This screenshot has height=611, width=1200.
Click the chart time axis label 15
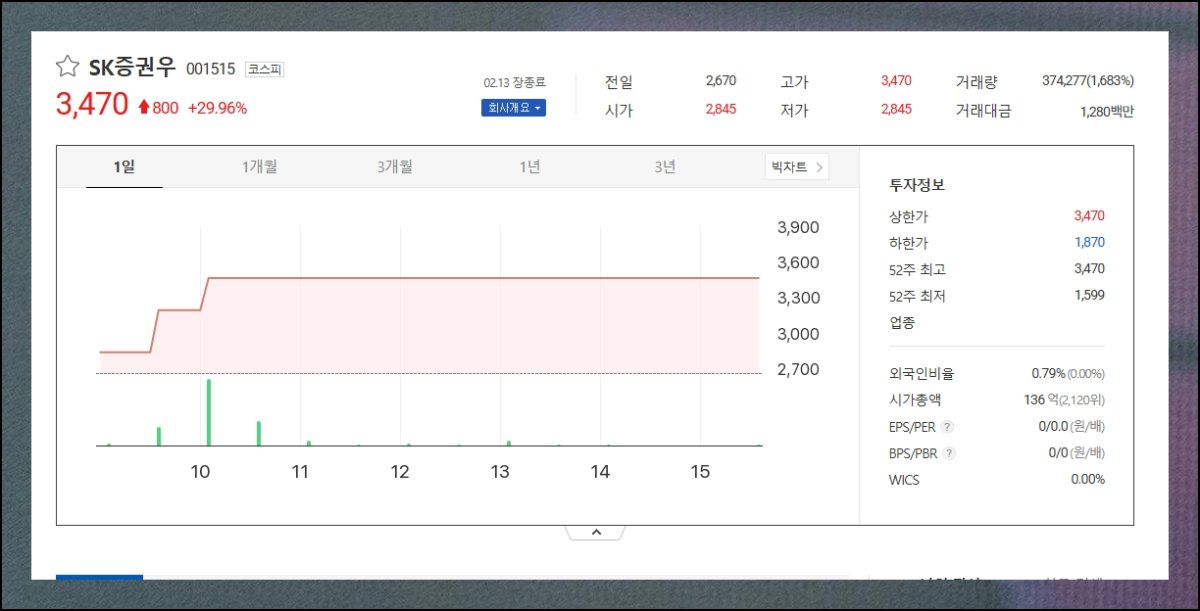pos(700,472)
